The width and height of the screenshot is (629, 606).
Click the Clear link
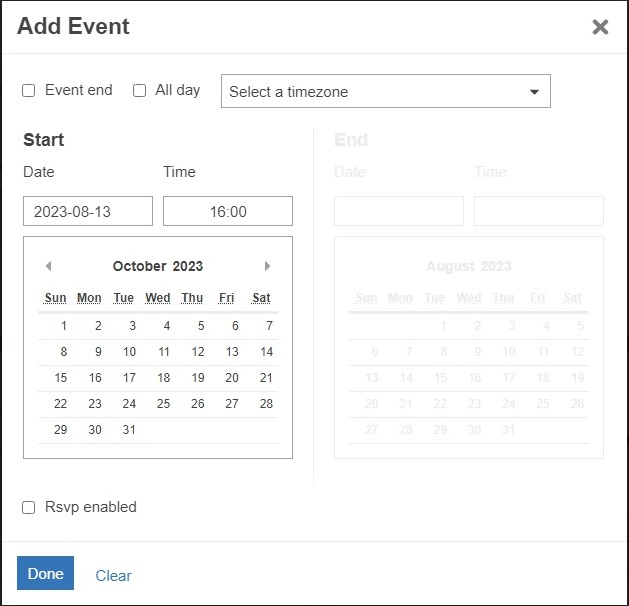[x=113, y=576]
